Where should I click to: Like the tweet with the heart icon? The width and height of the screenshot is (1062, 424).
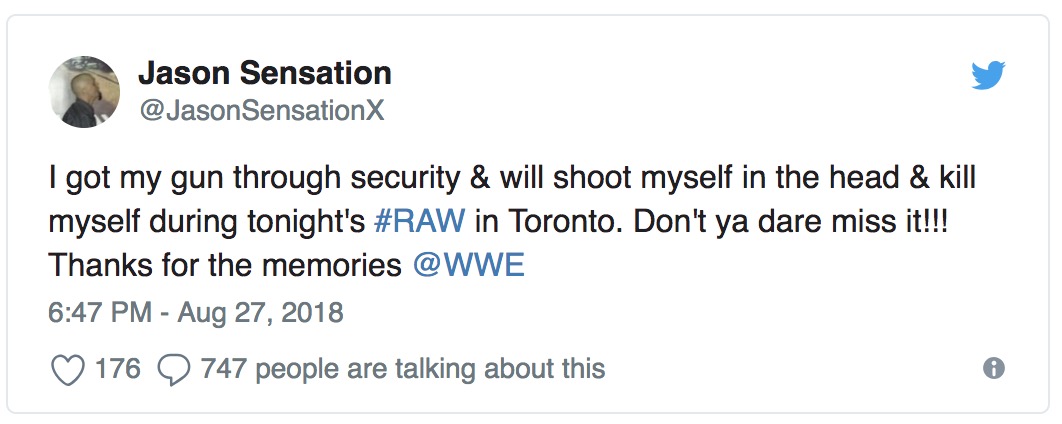pos(67,369)
